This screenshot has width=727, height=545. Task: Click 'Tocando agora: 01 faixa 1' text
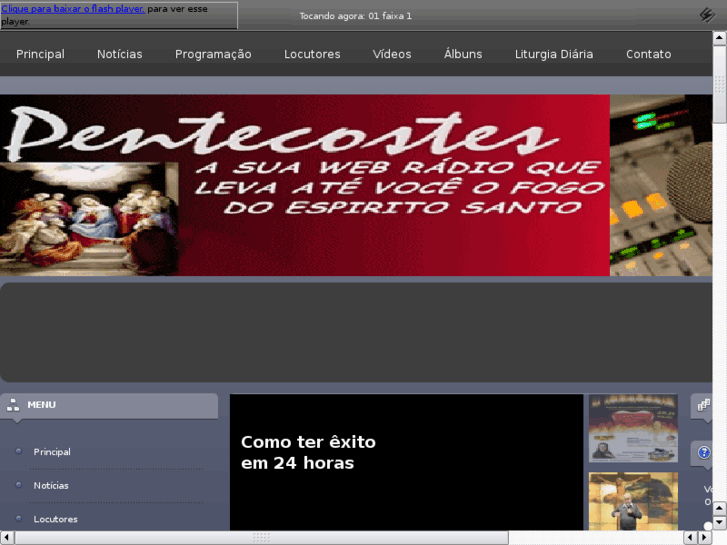[355, 16]
